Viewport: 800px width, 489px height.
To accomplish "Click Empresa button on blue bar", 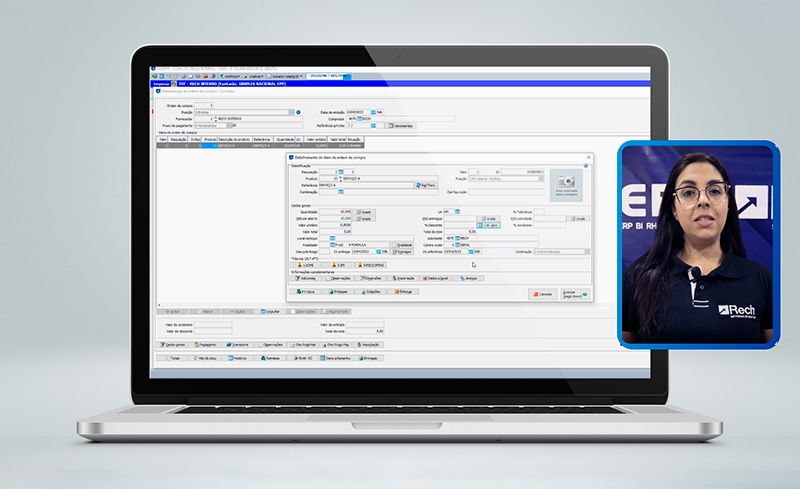I will click(x=161, y=84).
